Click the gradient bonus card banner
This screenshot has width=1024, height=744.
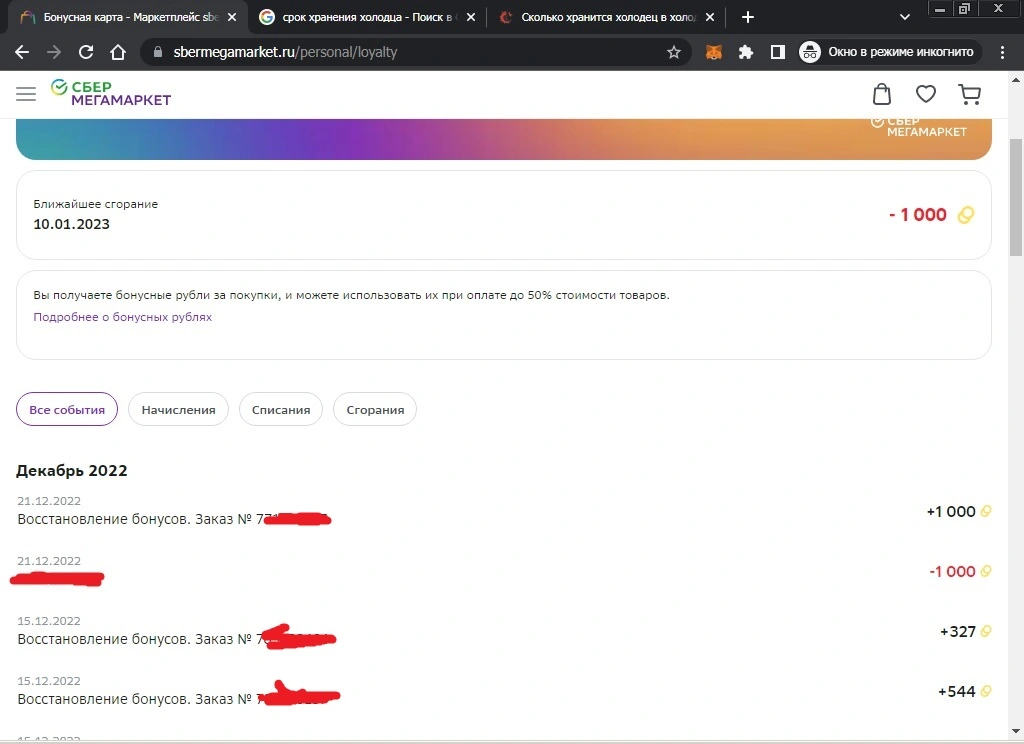point(504,139)
